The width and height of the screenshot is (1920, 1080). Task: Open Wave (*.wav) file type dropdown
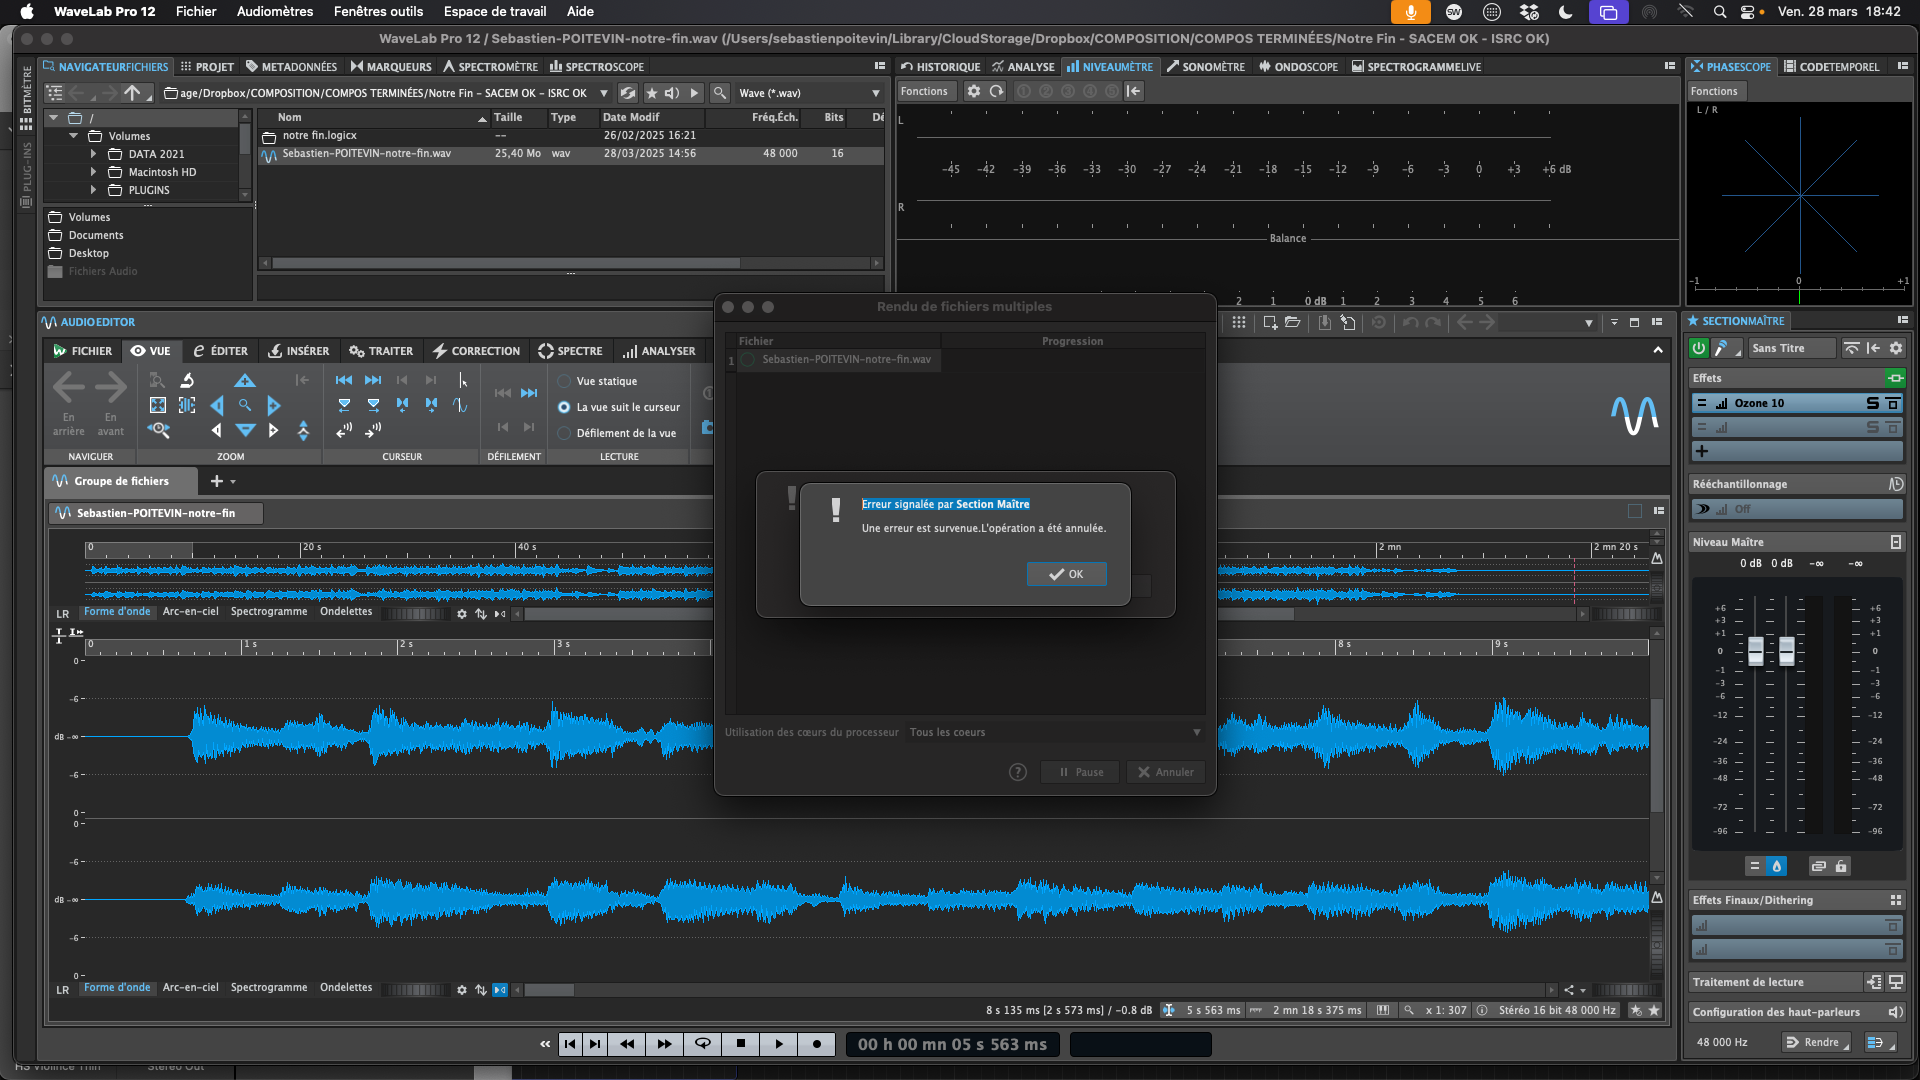875,93
